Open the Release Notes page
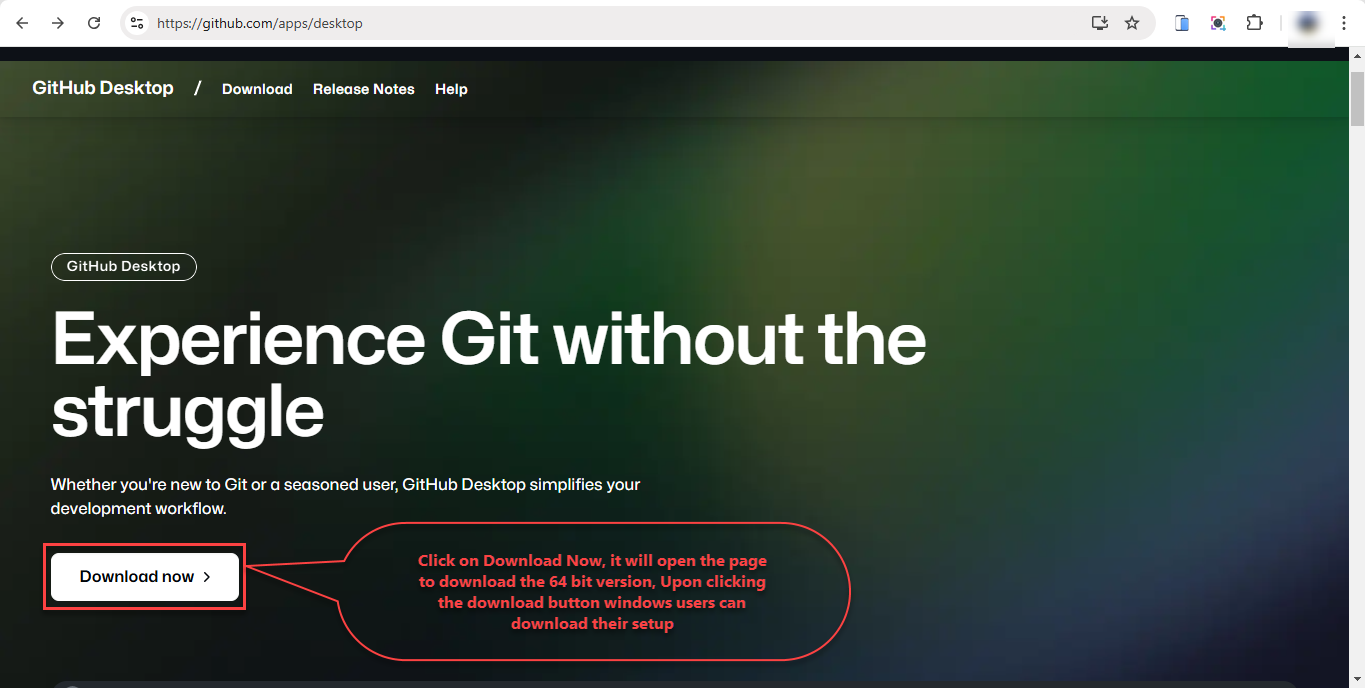 363,89
